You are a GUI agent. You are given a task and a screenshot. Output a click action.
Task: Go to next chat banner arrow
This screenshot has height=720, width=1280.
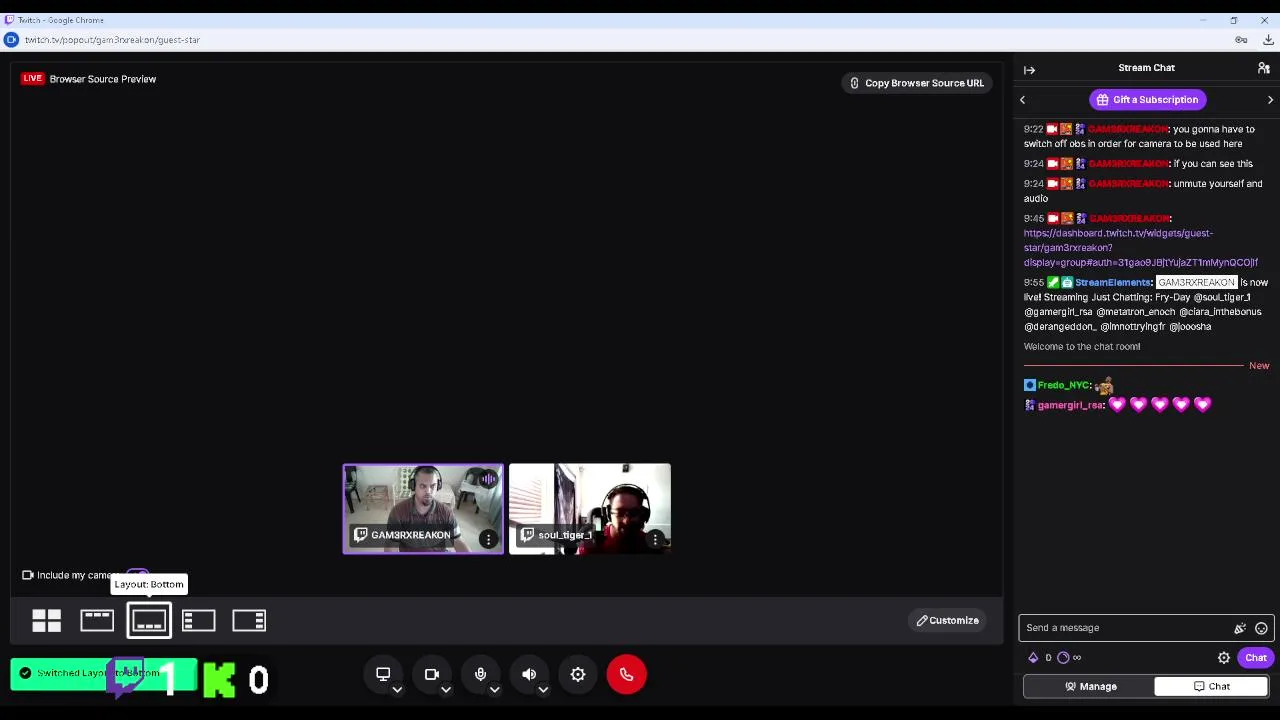point(1270,100)
